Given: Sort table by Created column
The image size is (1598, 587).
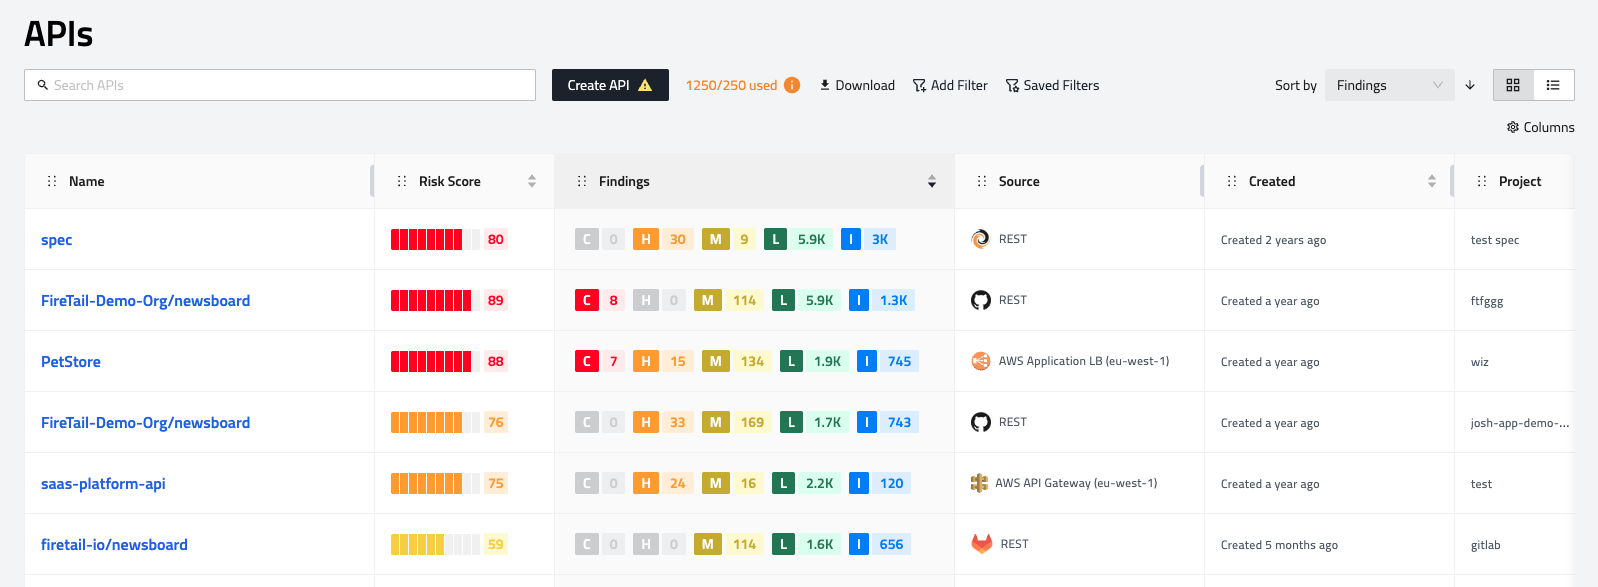Looking at the screenshot, I should 1432,181.
